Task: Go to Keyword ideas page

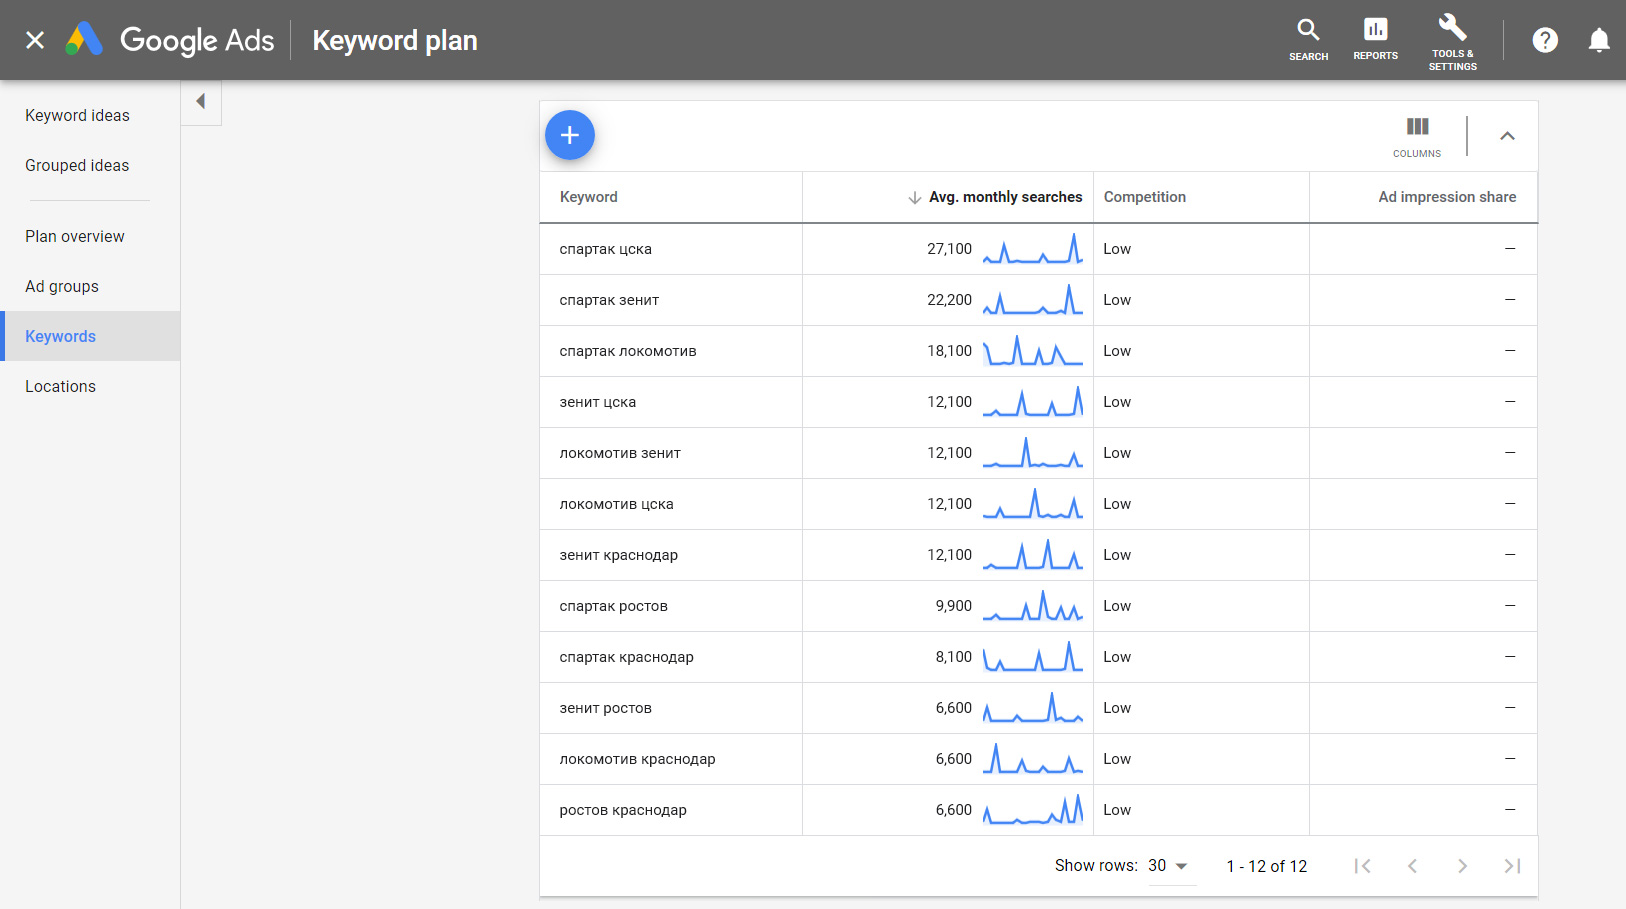Action: [77, 116]
